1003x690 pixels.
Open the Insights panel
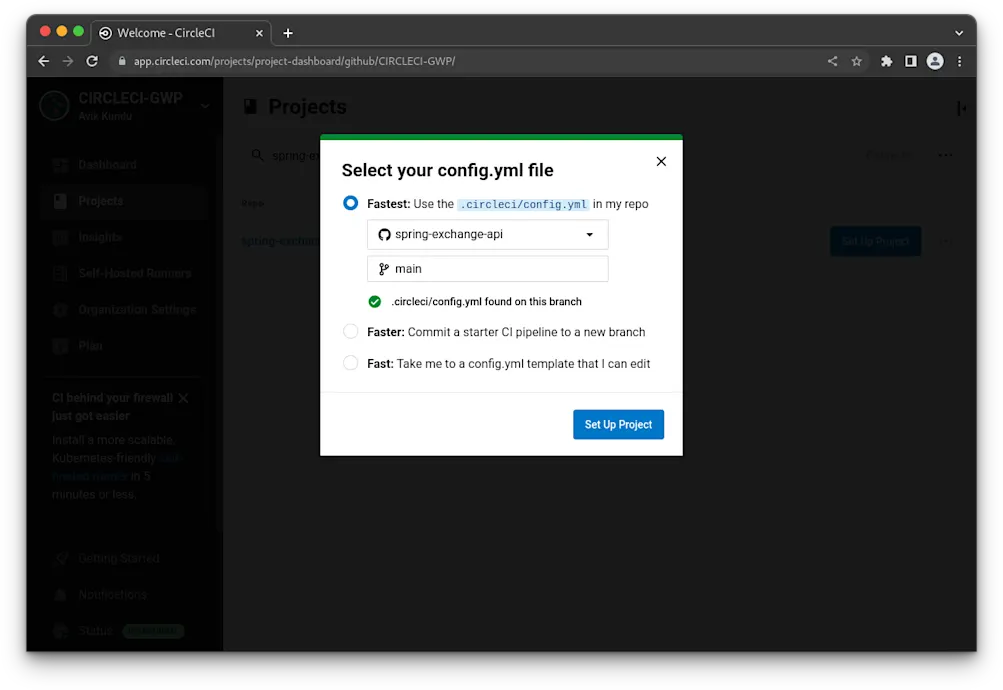(95, 237)
